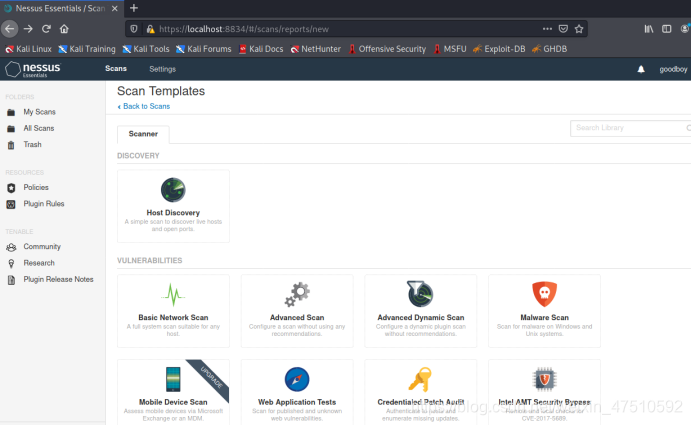
Task: Open the Kali Docs bookmark
Action: (261, 49)
